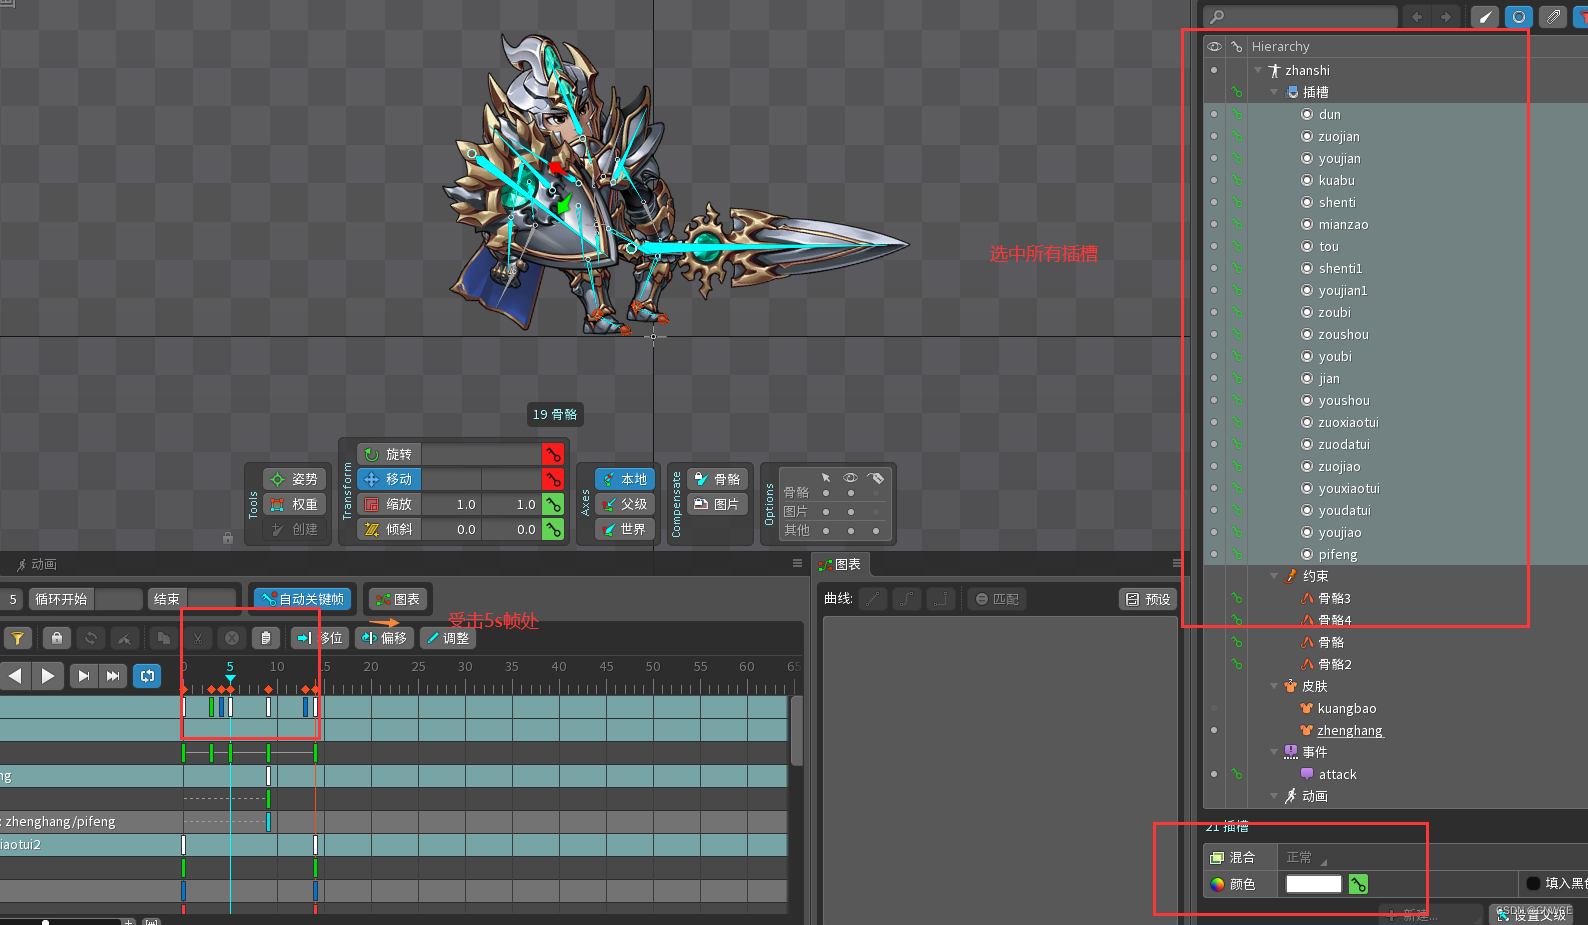Toggle 骨骼 bone compensation button

click(x=718, y=479)
